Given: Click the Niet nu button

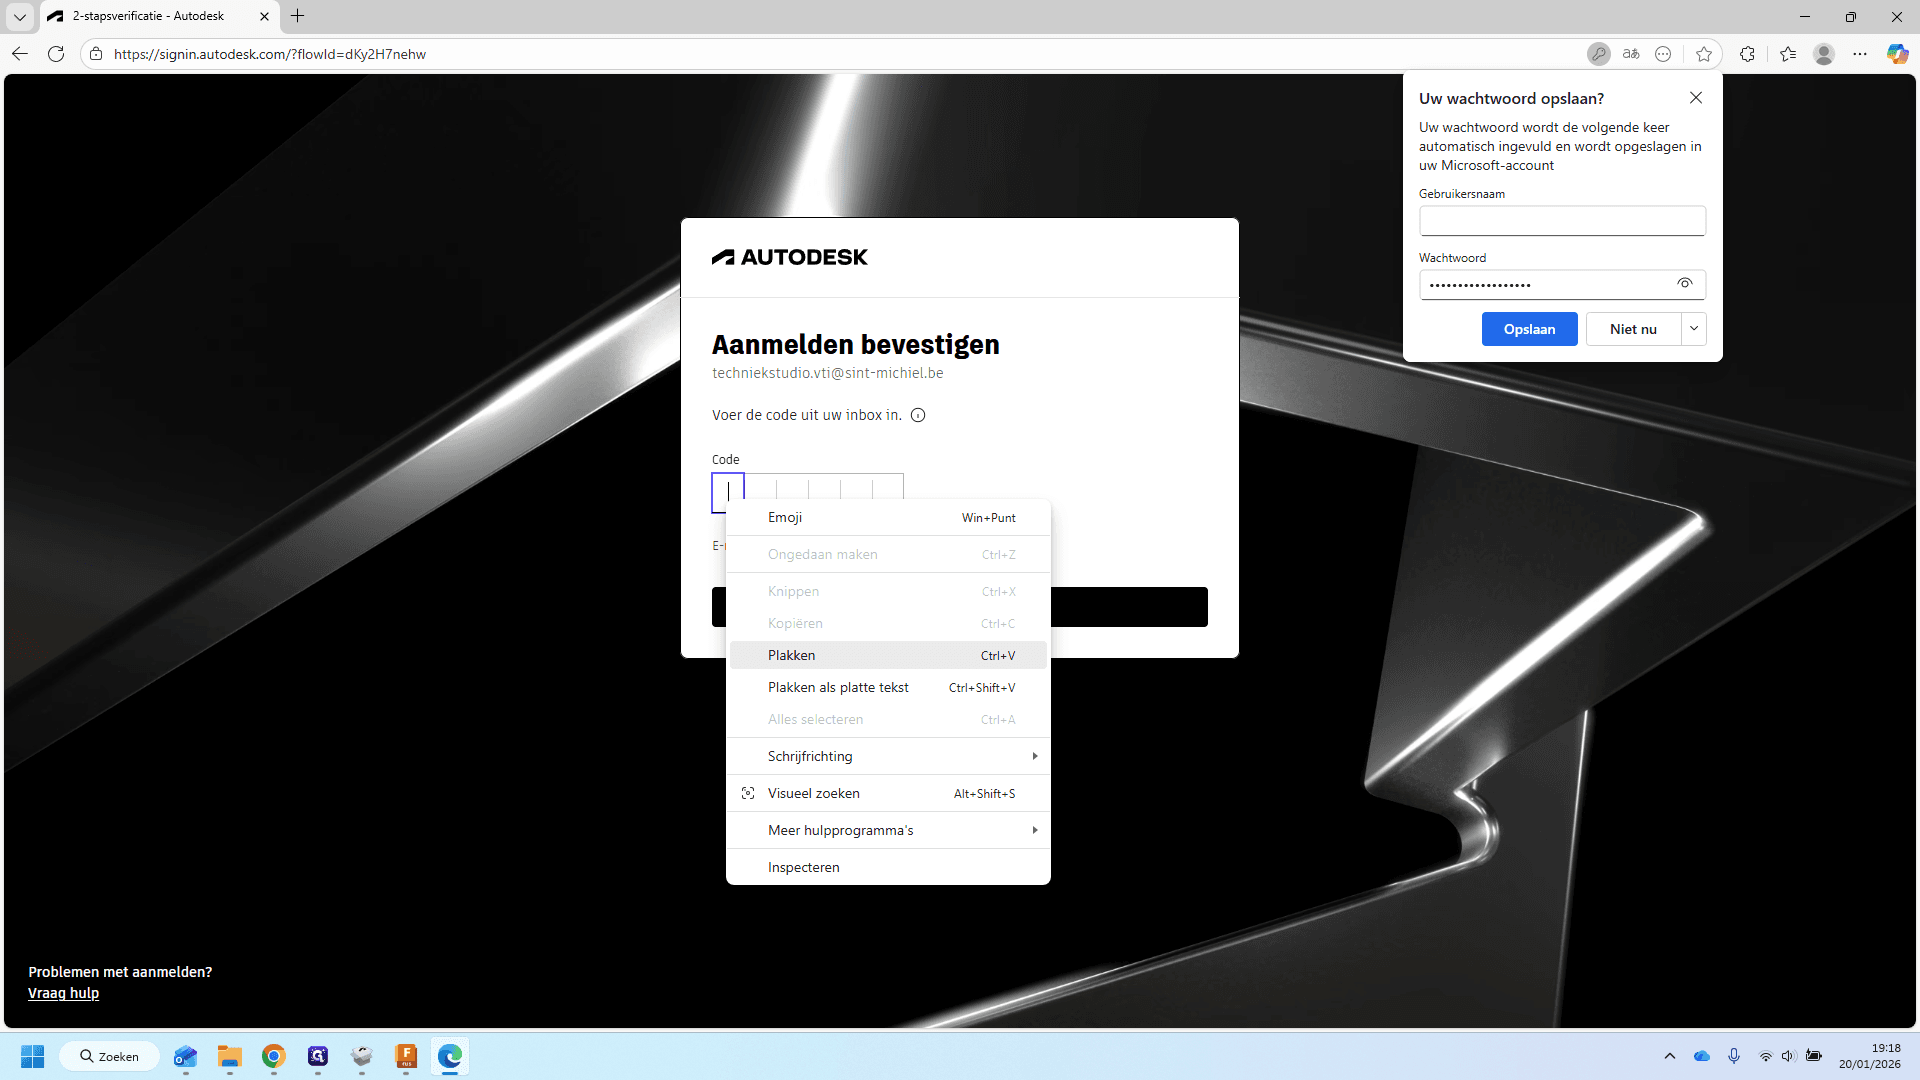Looking at the screenshot, I should pyautogui.click(x=1633, y=329).
